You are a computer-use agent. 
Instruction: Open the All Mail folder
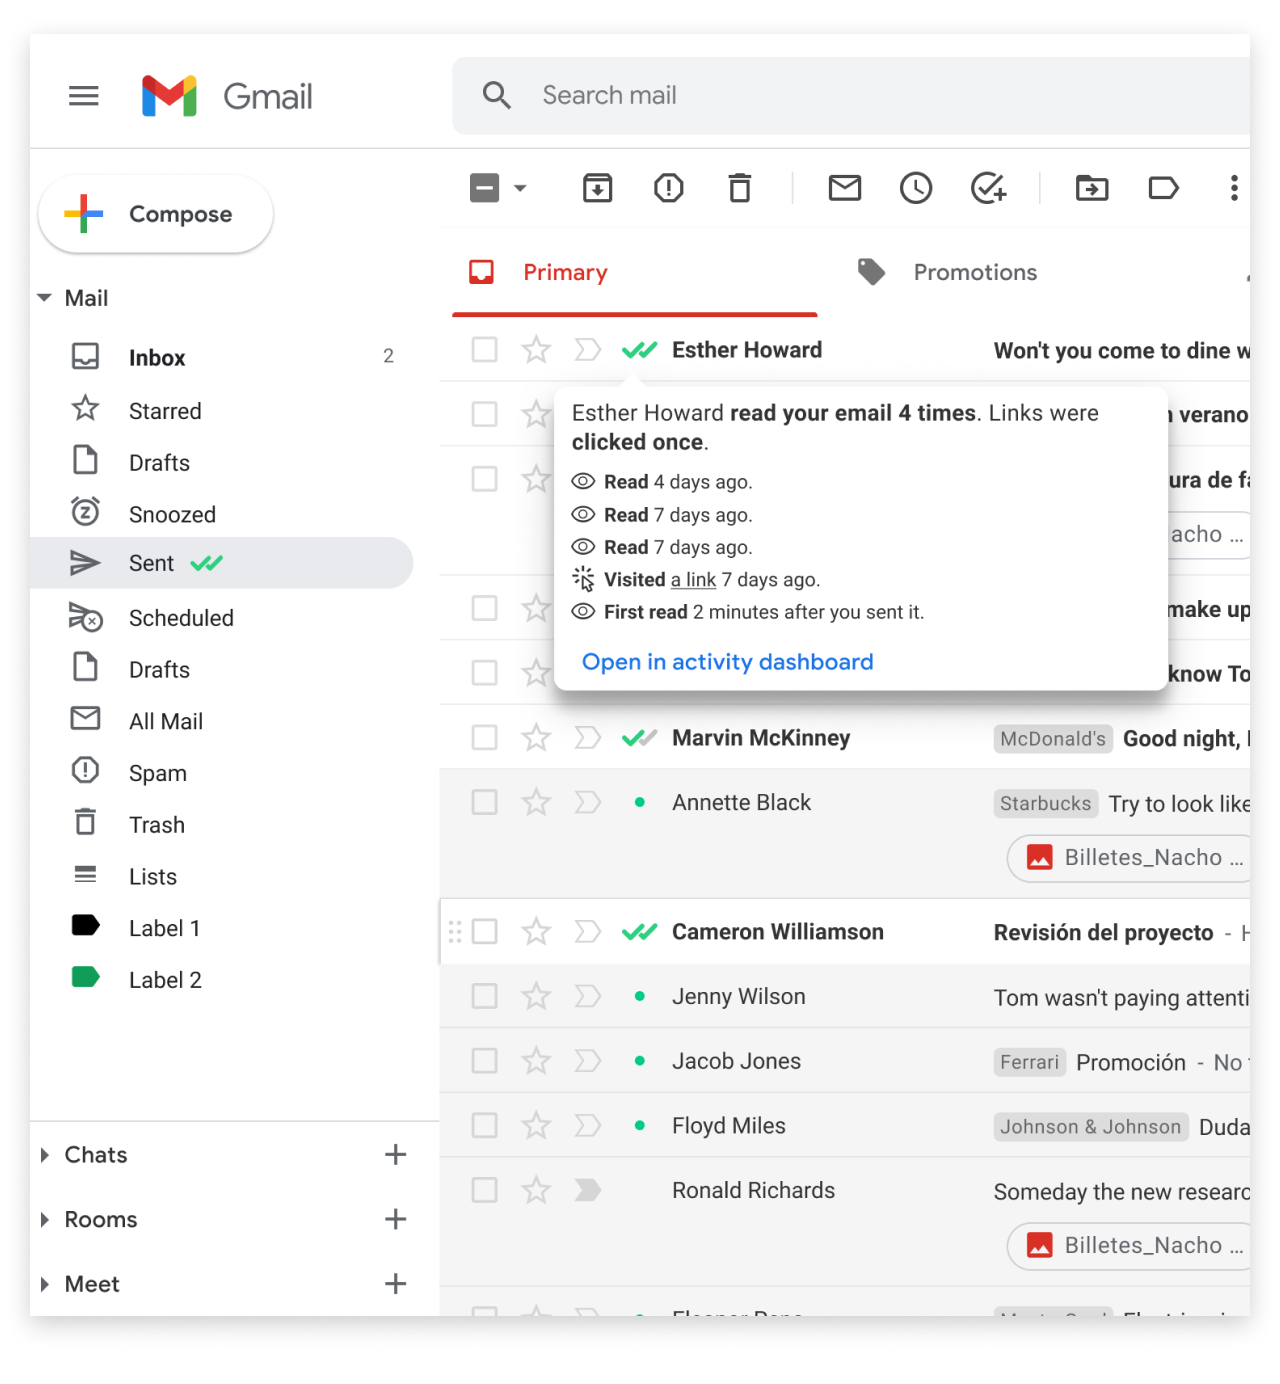(x=222, y=721)
